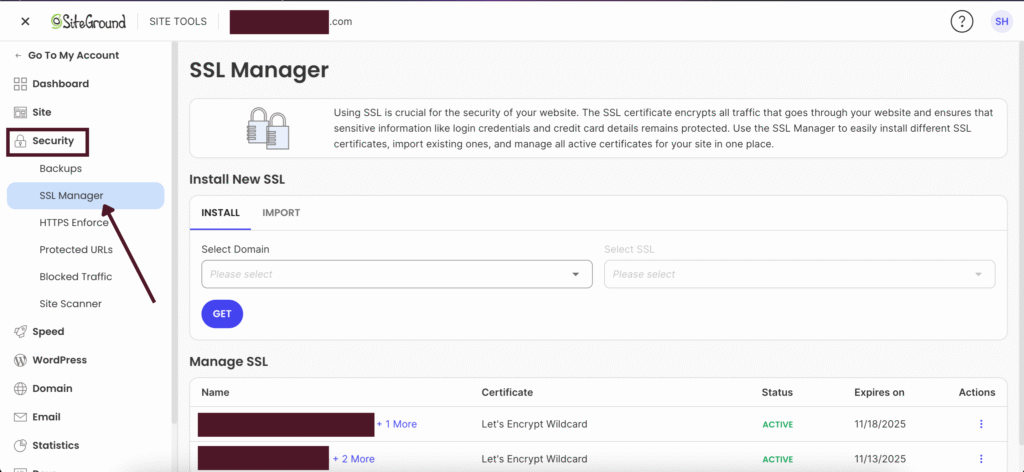Expand the WordPress sidebar section

click(x=59, y=360)
